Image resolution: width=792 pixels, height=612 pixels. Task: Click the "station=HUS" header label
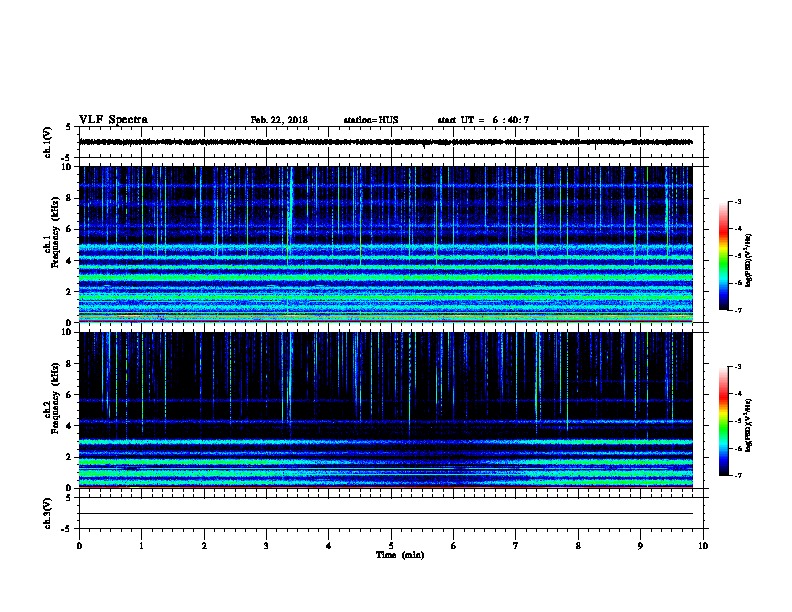(x=371, y=120)
